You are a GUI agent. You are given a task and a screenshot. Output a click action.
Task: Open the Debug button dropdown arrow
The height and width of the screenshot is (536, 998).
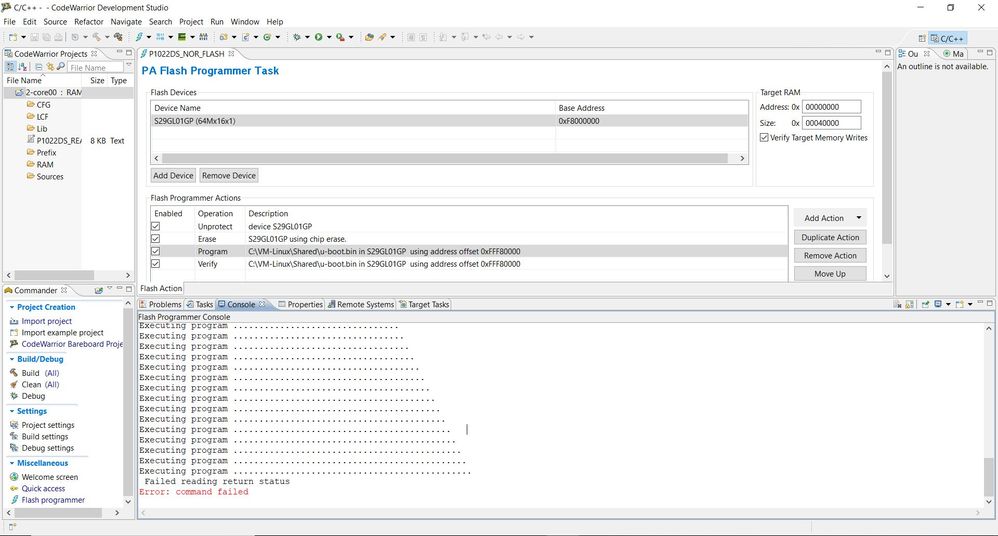307,37
